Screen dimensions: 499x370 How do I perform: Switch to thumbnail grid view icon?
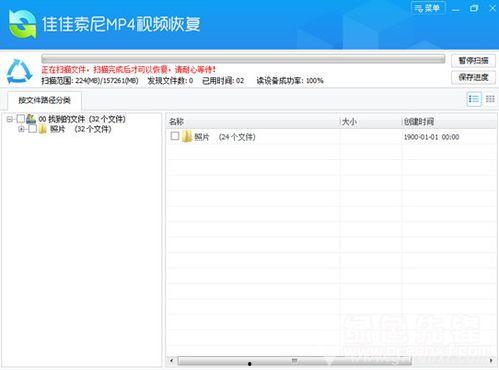pos(490,99)
